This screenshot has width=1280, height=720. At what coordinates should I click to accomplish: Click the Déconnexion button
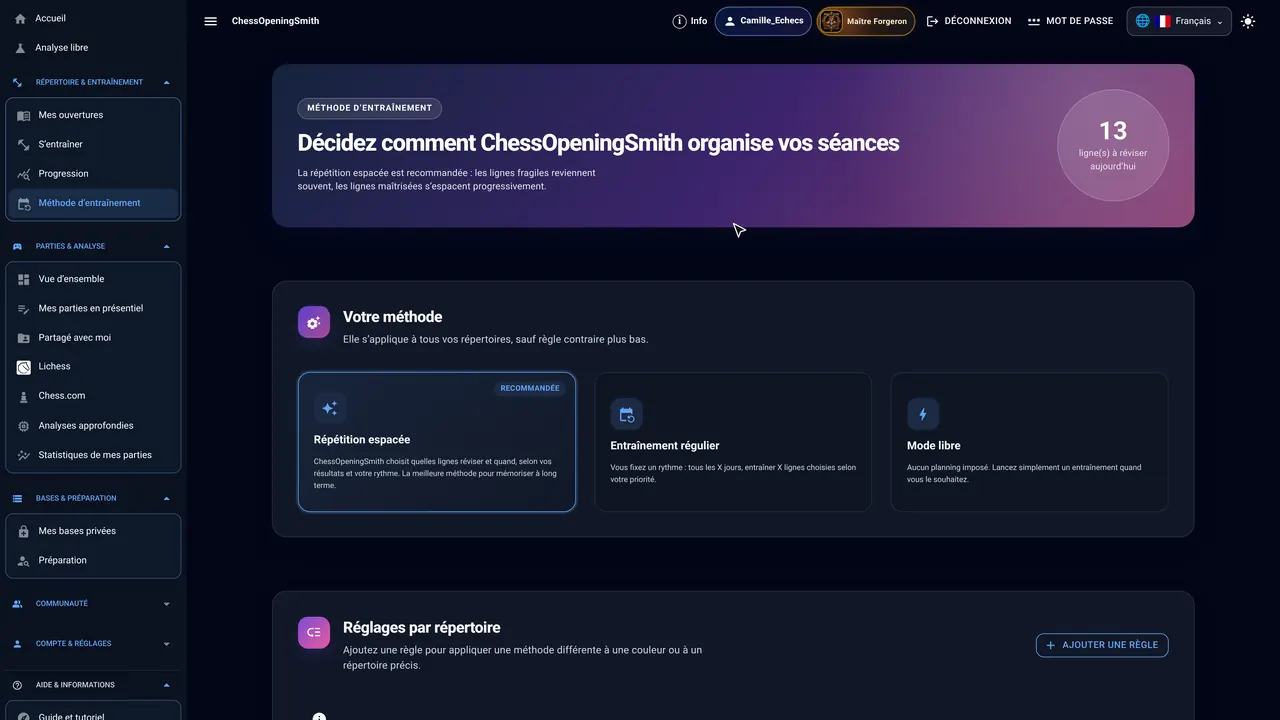[x=969, y=21]
